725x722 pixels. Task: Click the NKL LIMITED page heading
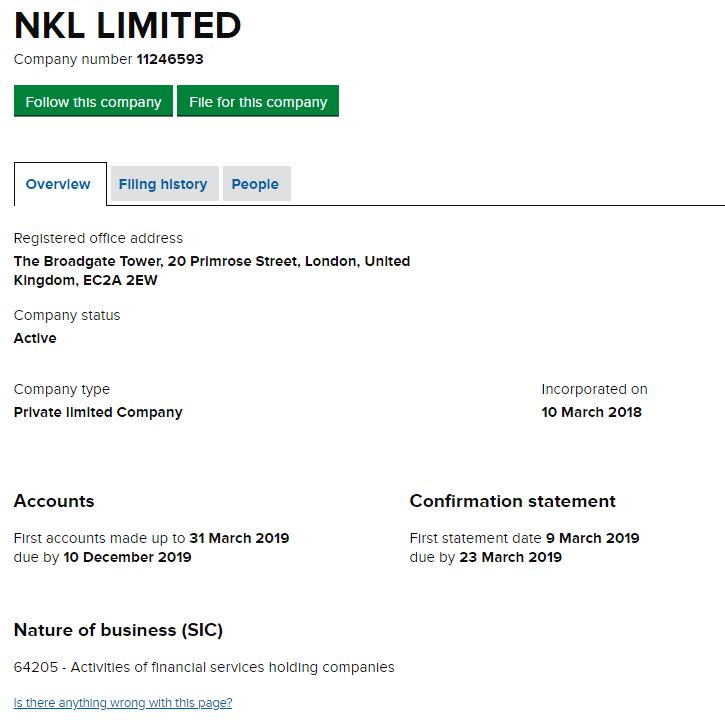(128, 25)
